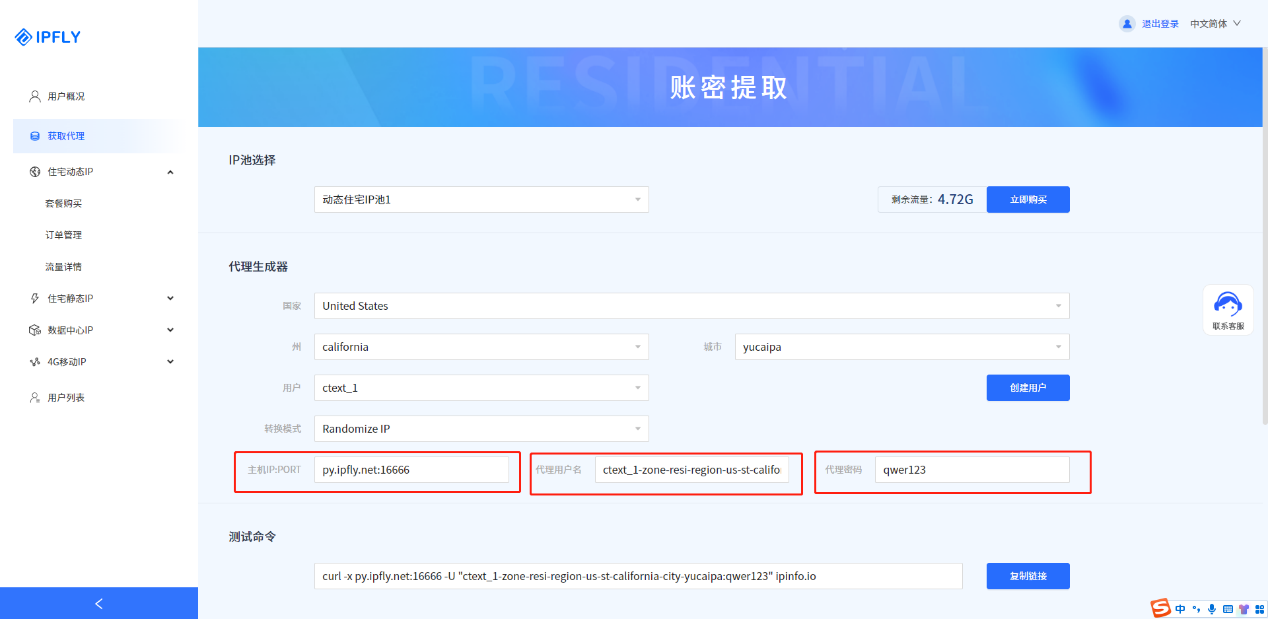The height and width of the screenshot is (619, 1268).
Task: Click the user avatar icon beside 退出登录
Action: pos(1127,23)
